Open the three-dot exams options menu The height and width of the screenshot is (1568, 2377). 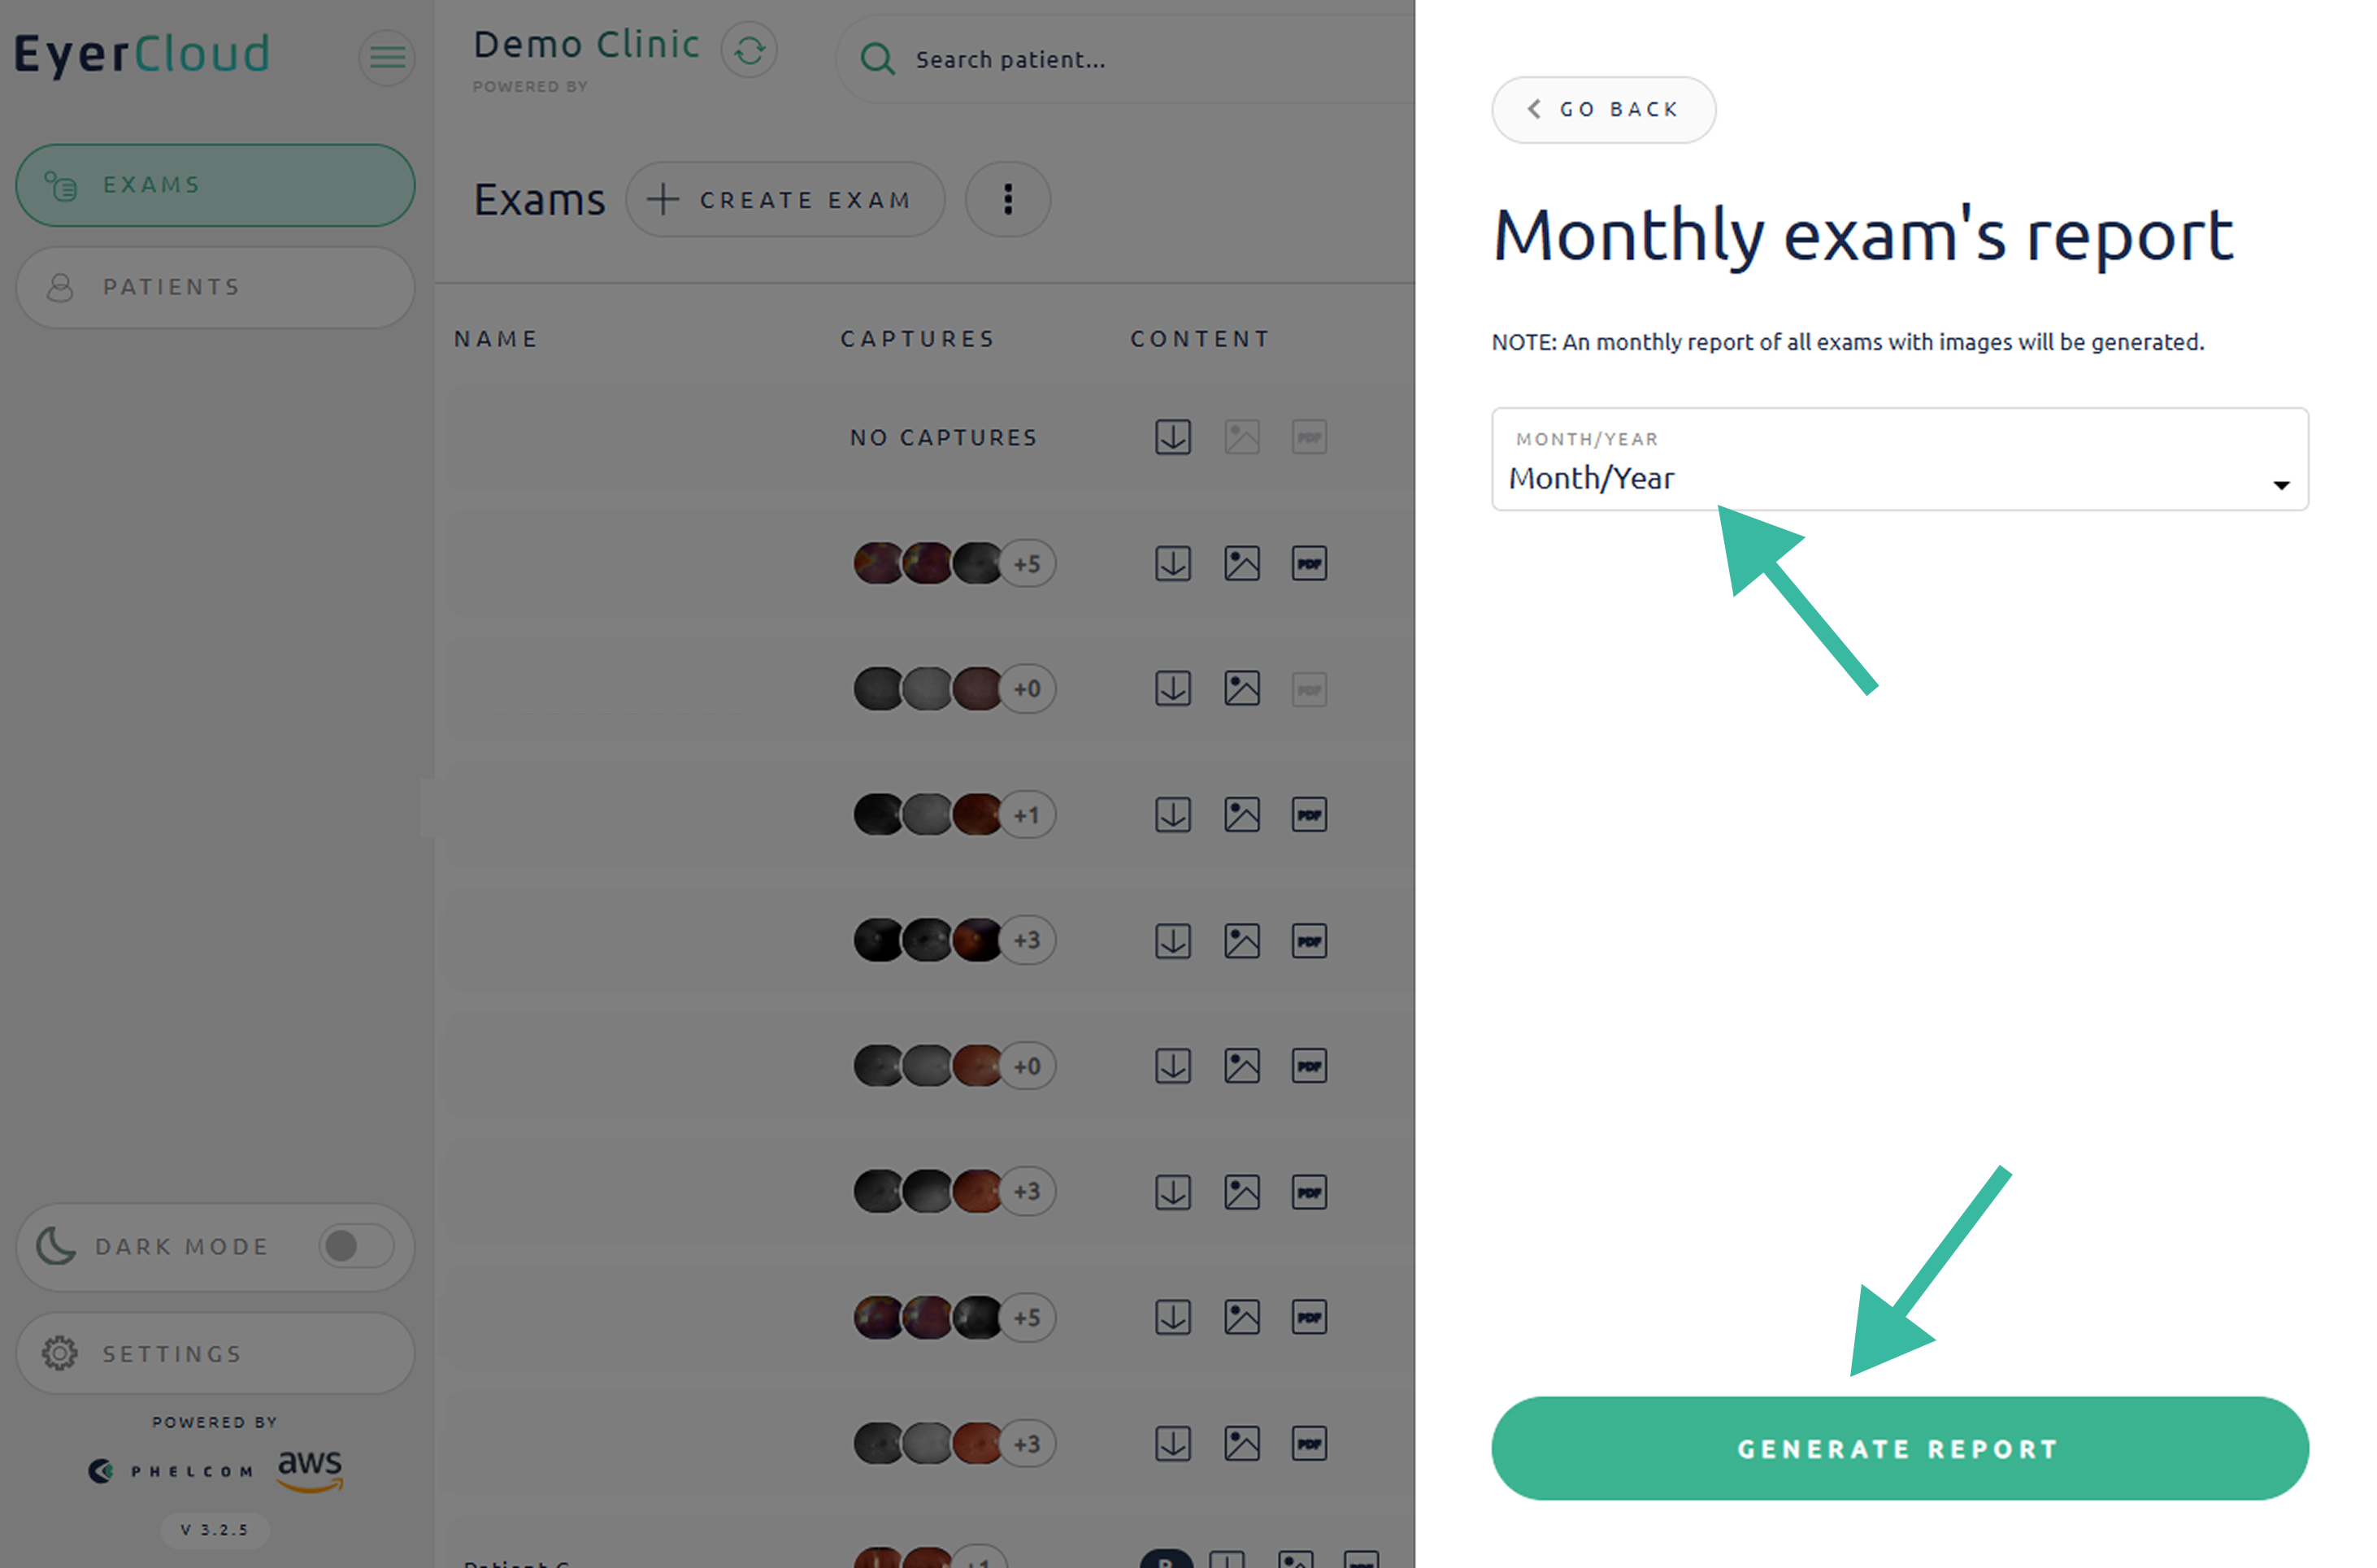coord(1007,200)
